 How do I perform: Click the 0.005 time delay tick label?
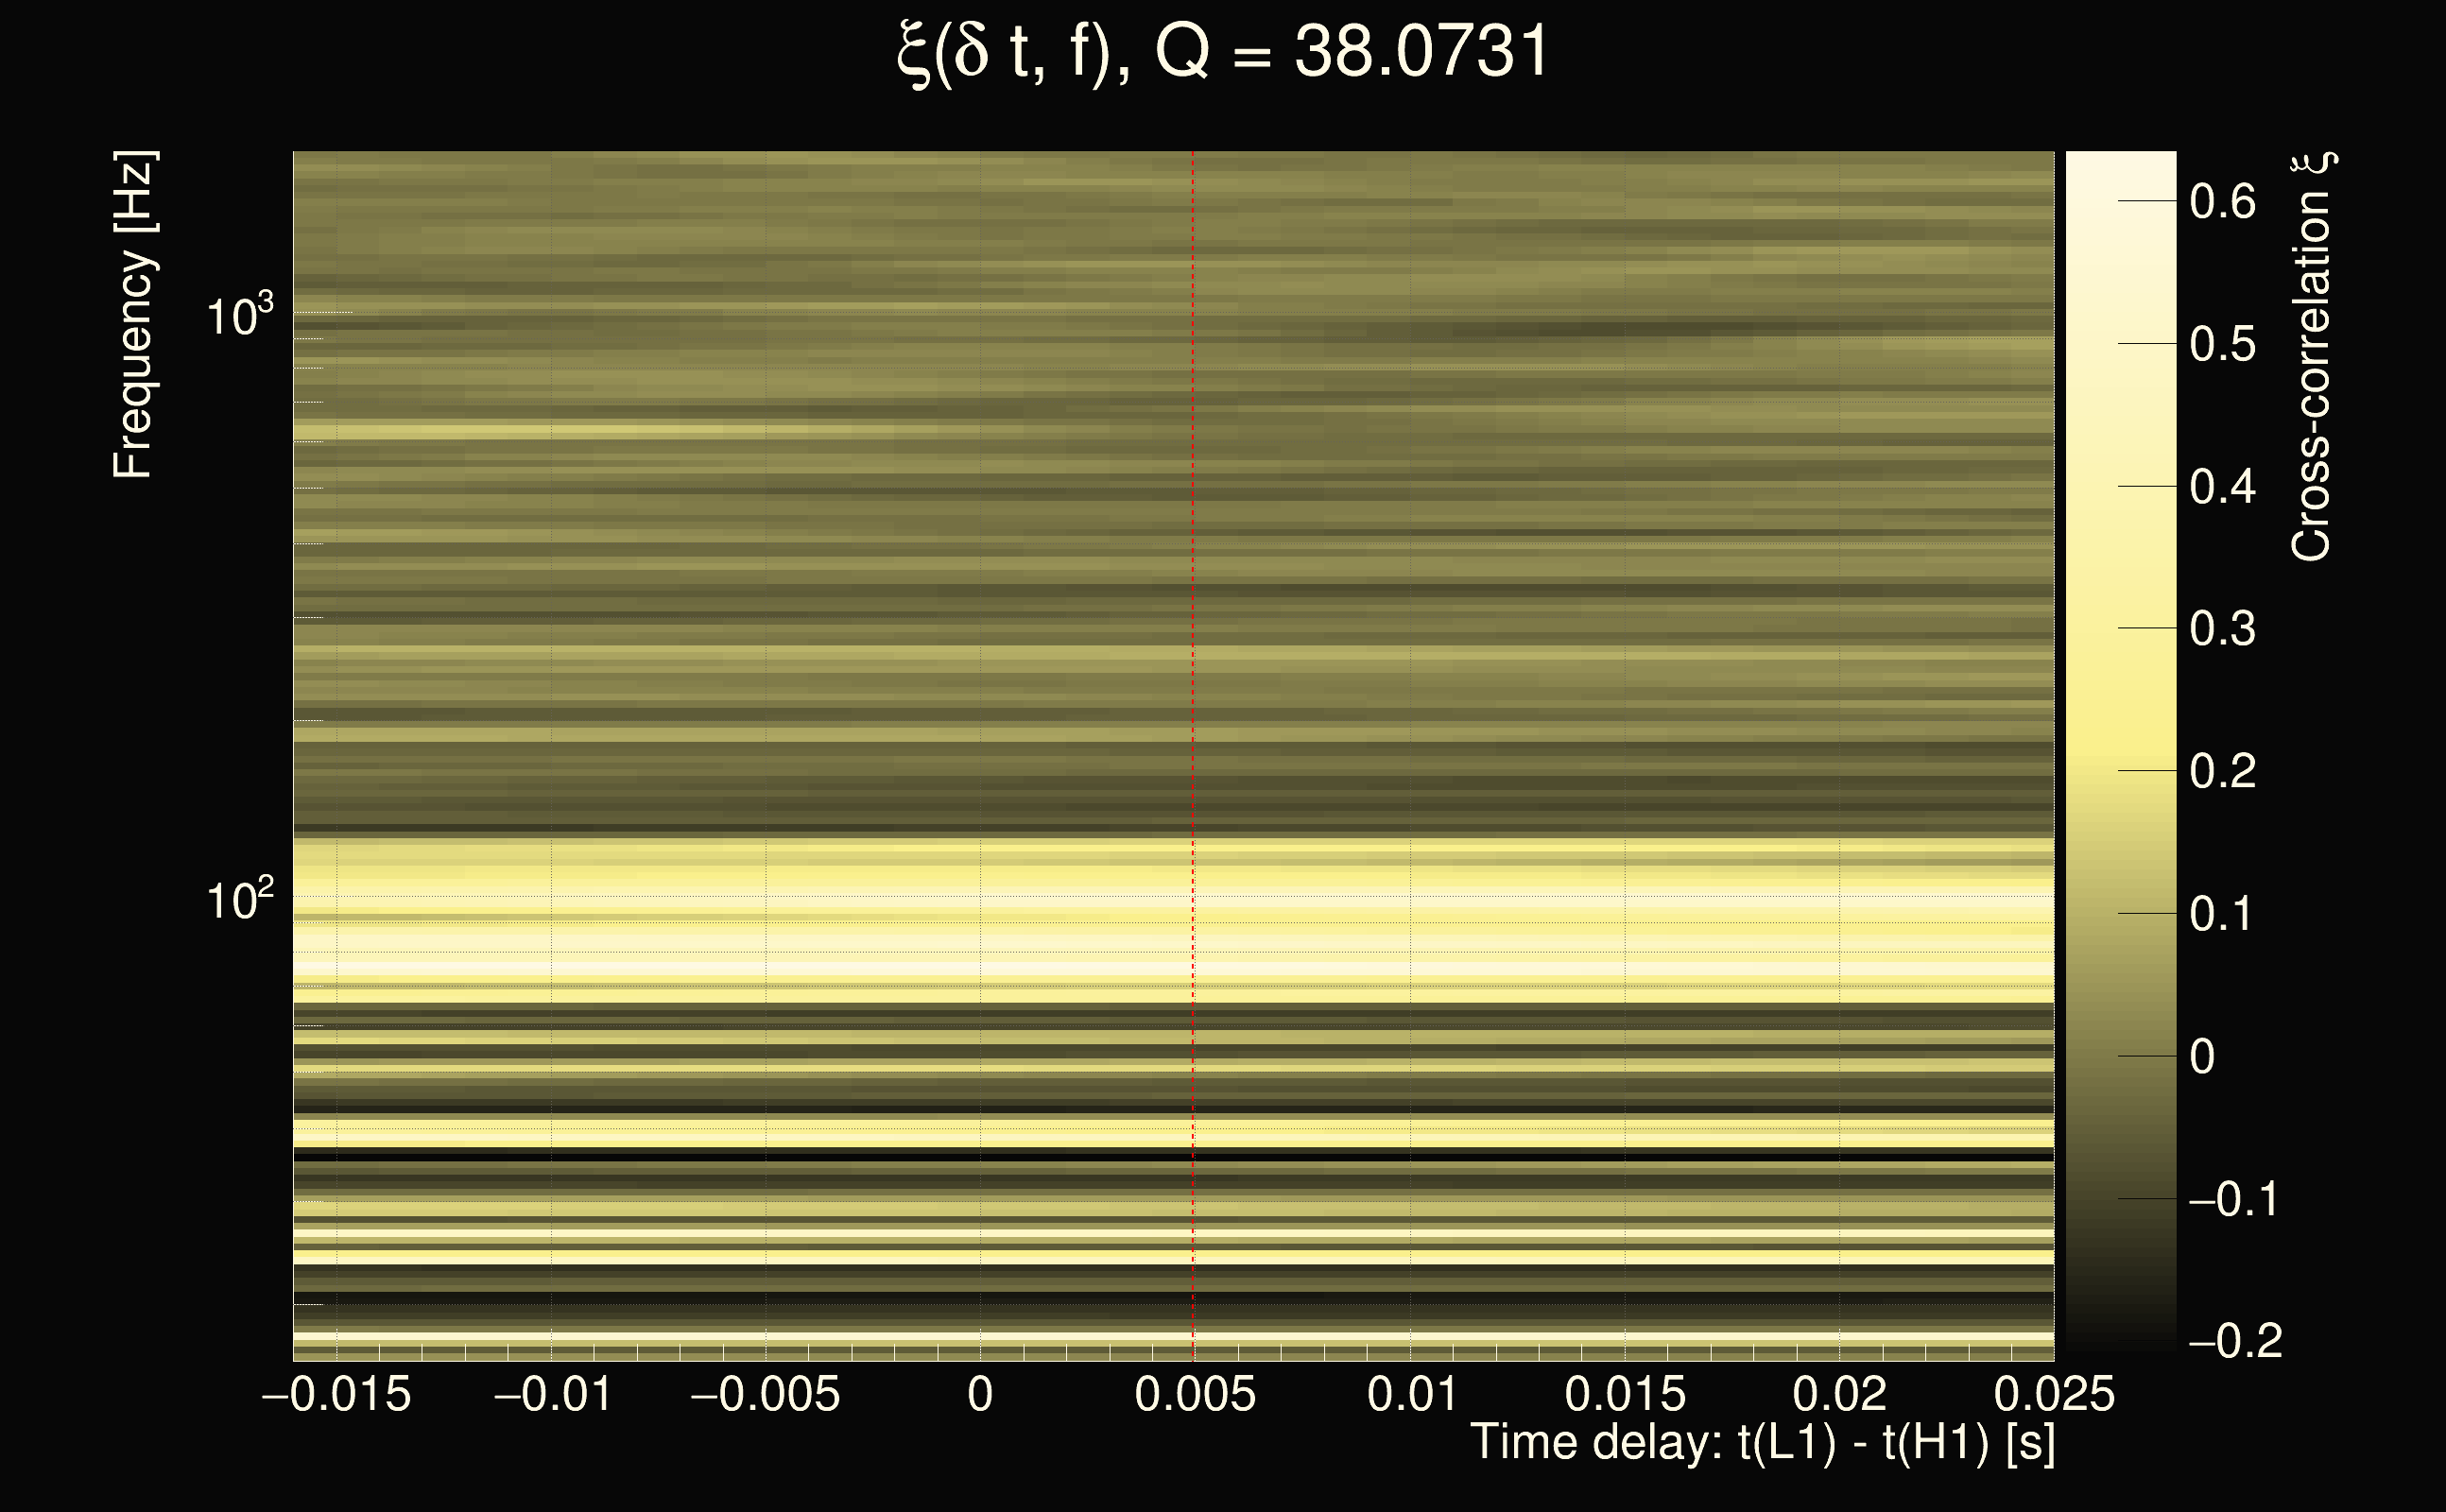pos(1195,1394)
